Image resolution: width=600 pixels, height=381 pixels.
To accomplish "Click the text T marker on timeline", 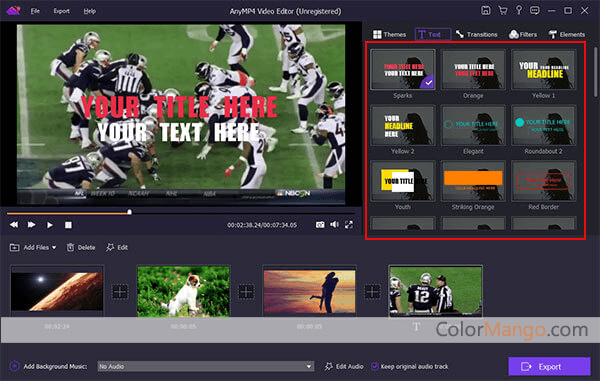I will click(416, 327).
